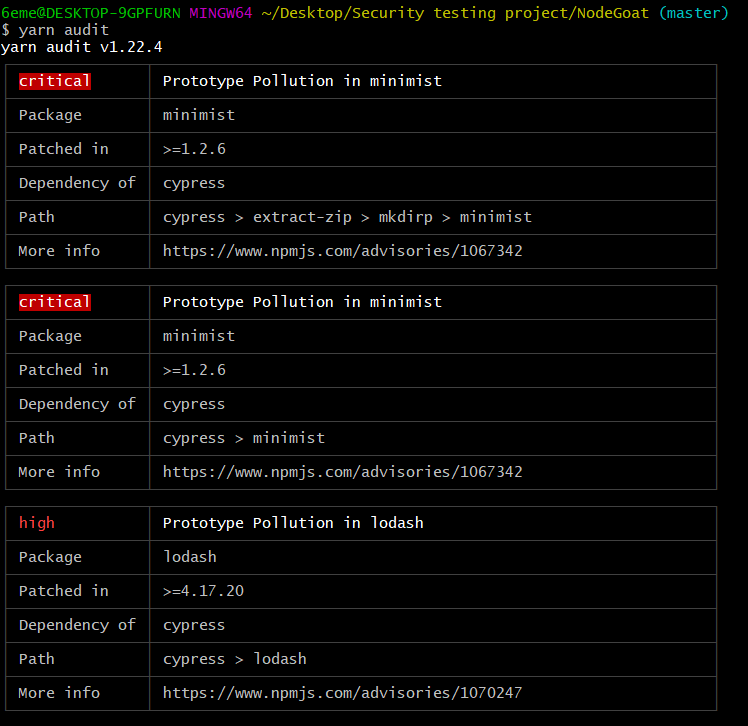Open the advisories/1070247 link
This screenshot has width=748, height=726.
tap(343, 693)
